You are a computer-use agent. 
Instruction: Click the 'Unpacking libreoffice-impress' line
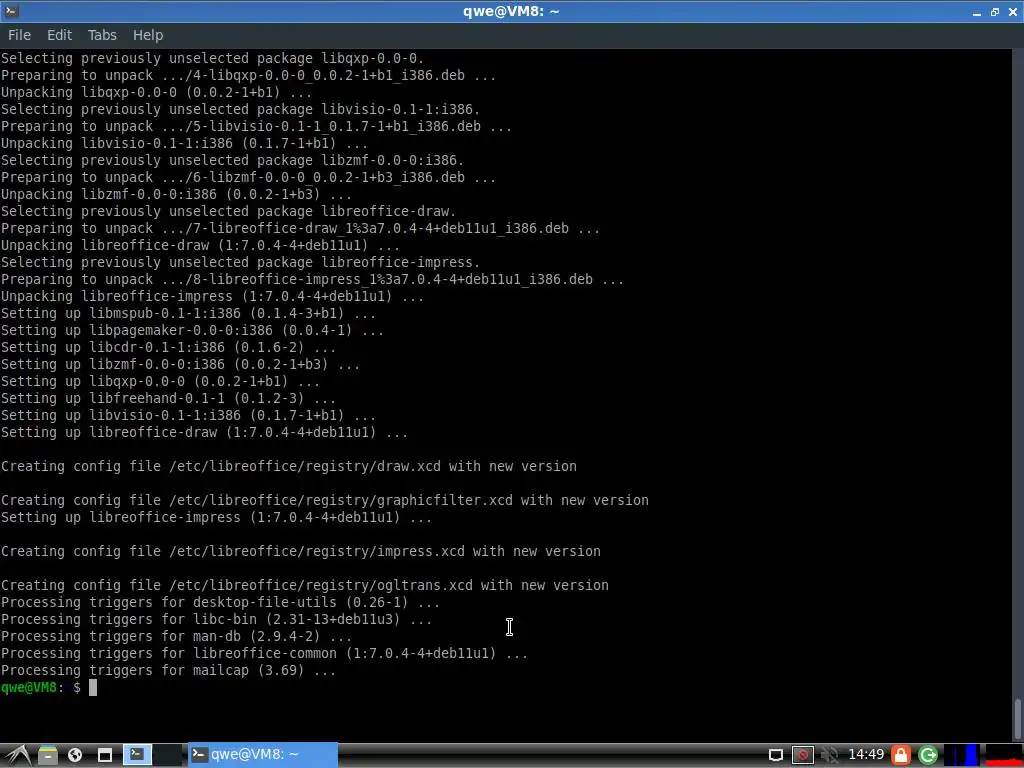coord(212,297)
